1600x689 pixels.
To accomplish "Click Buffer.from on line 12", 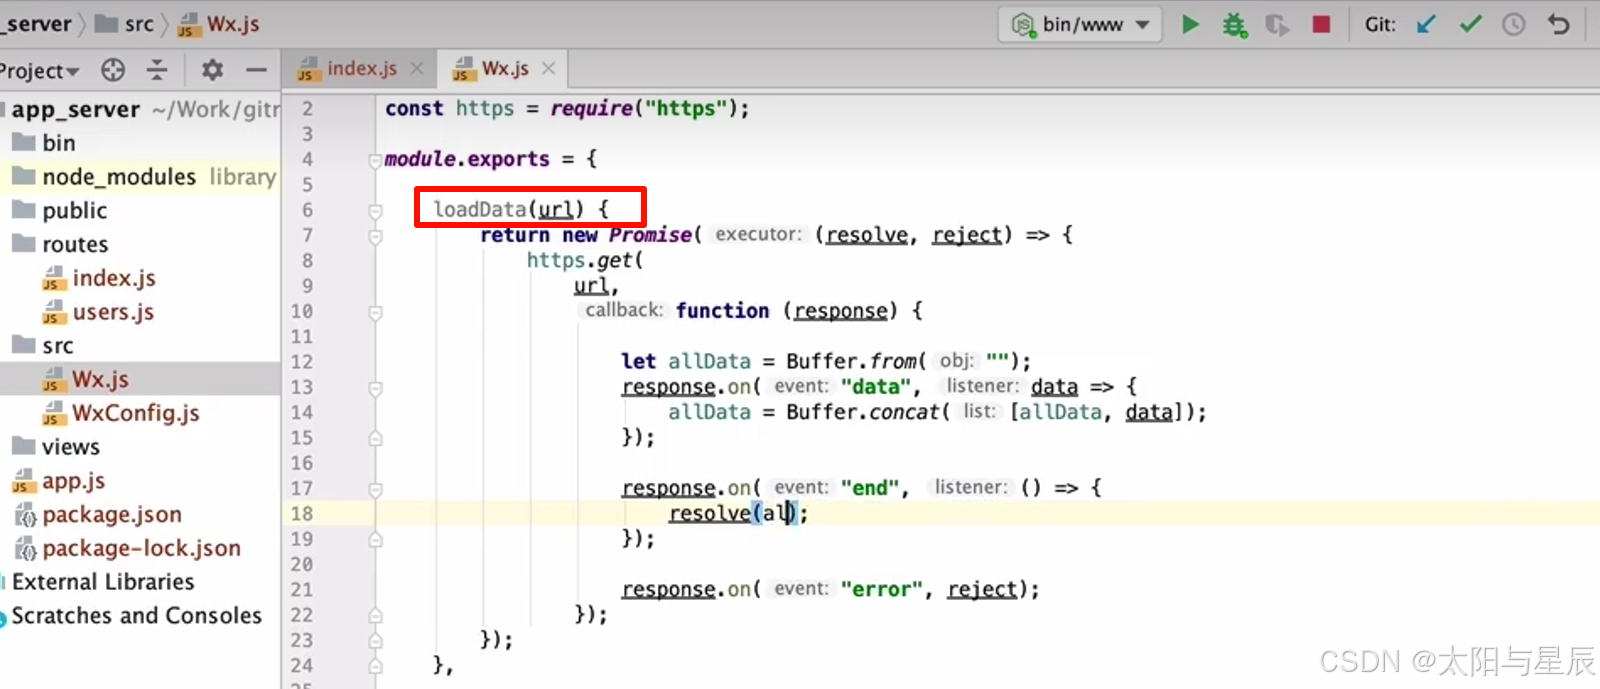I will pos(852,361).
